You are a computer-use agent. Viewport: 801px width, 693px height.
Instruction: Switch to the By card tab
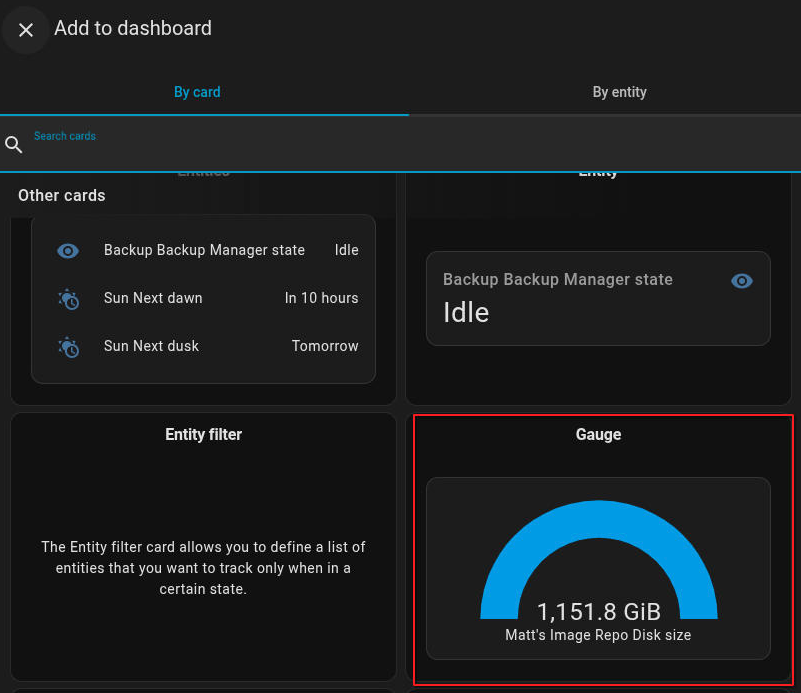[x=197, y=92]
